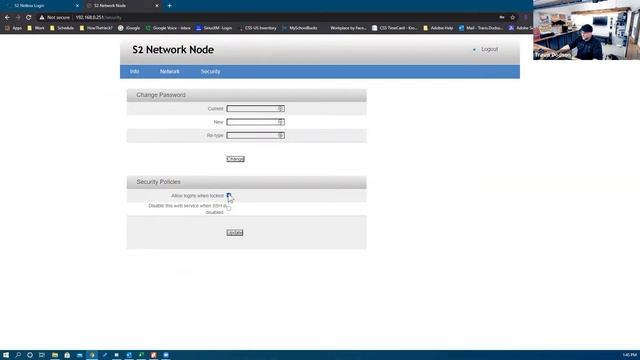Open File Explorer from the taskbar
Screen dimensions: 640x360
click(55, 355)
